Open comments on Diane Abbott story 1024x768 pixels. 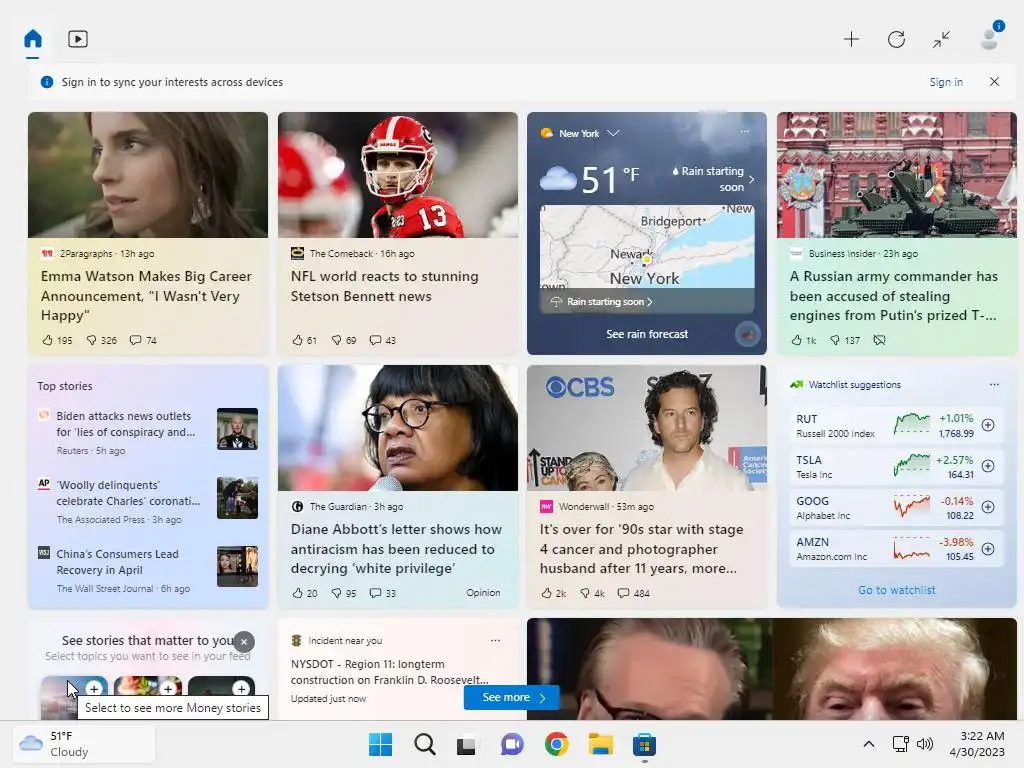click(383, 593)
